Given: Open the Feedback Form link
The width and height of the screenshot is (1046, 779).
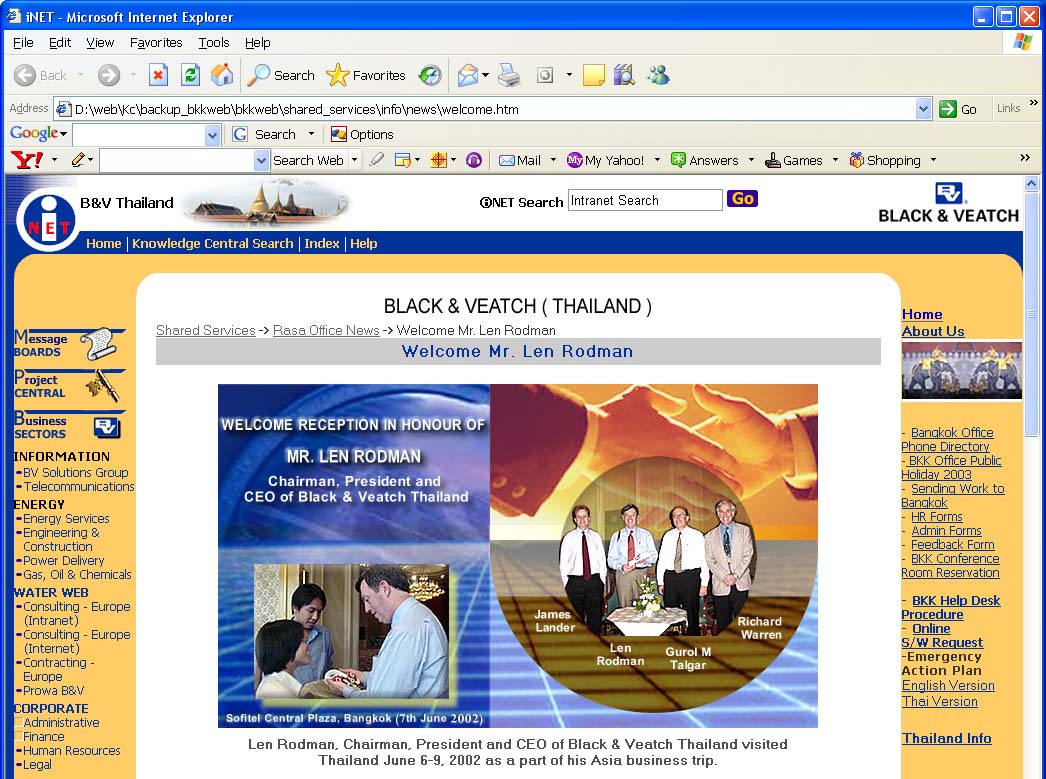Looking at the screenshot, I should [953, 545].
